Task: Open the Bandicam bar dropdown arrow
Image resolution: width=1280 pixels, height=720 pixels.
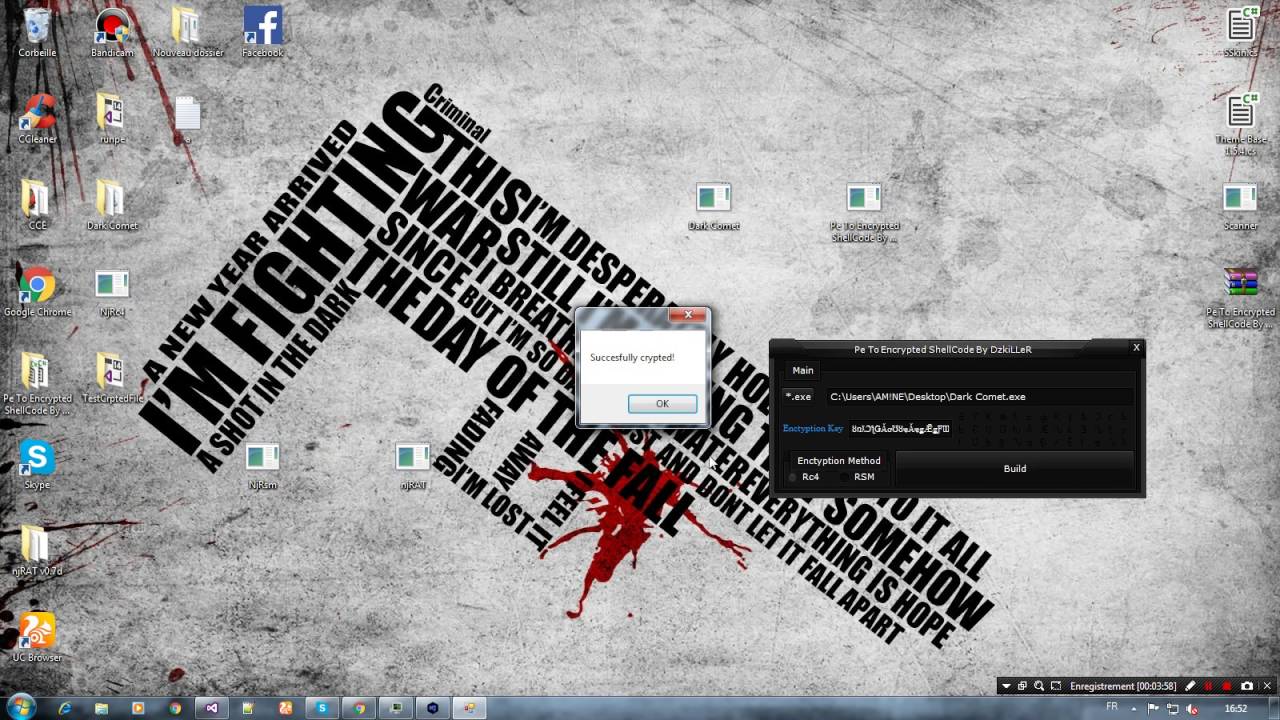Action: click(x=1006, y=686)
